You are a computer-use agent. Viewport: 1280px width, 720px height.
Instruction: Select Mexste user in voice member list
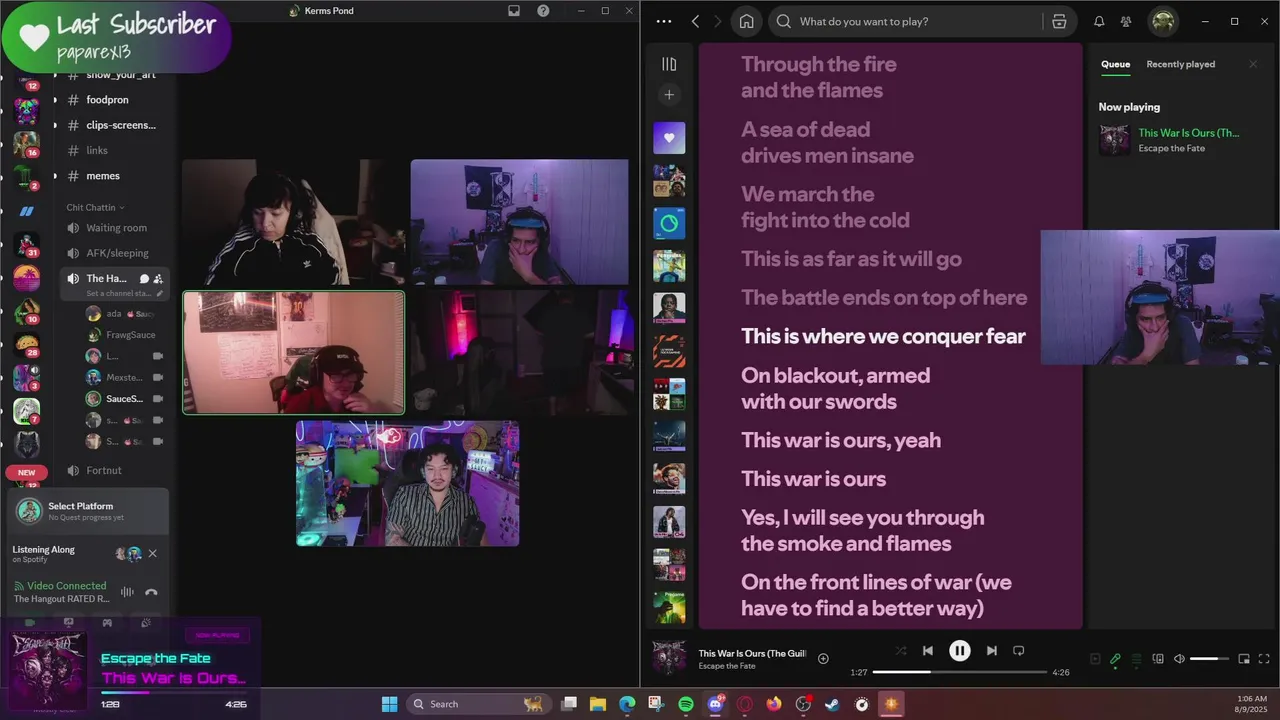124,377
